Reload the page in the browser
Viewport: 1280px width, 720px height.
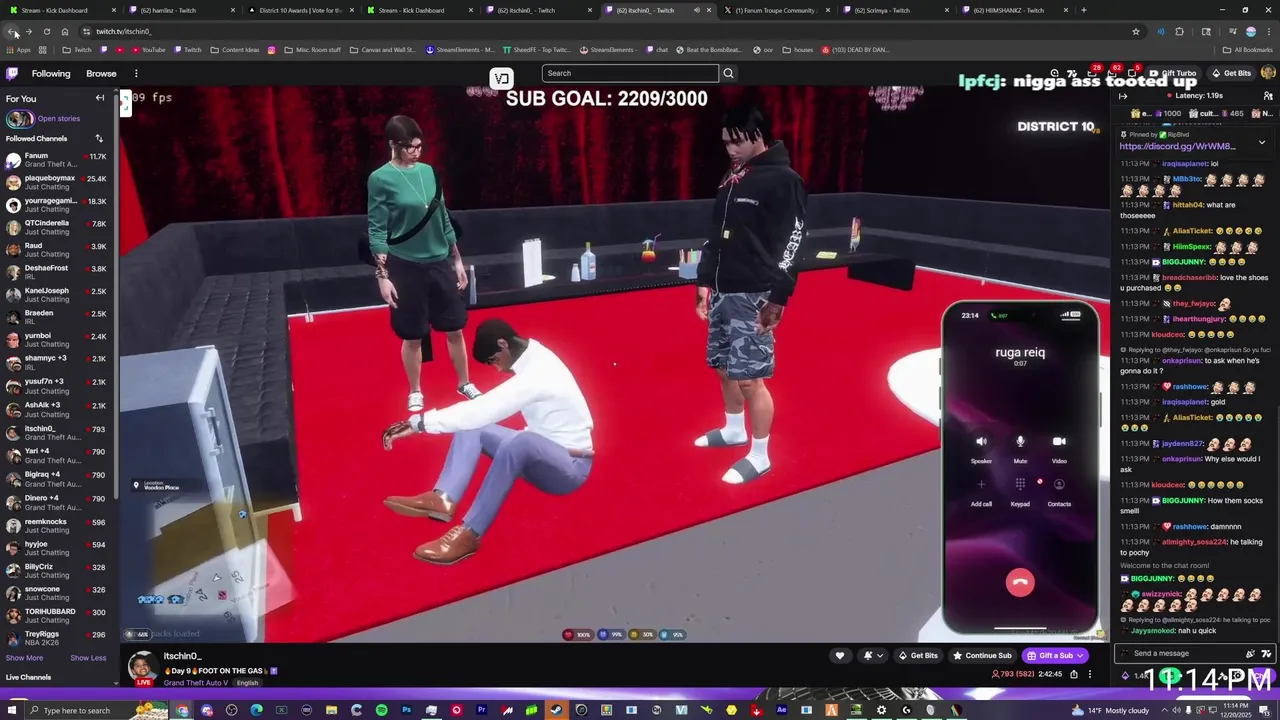click(46, 31)
